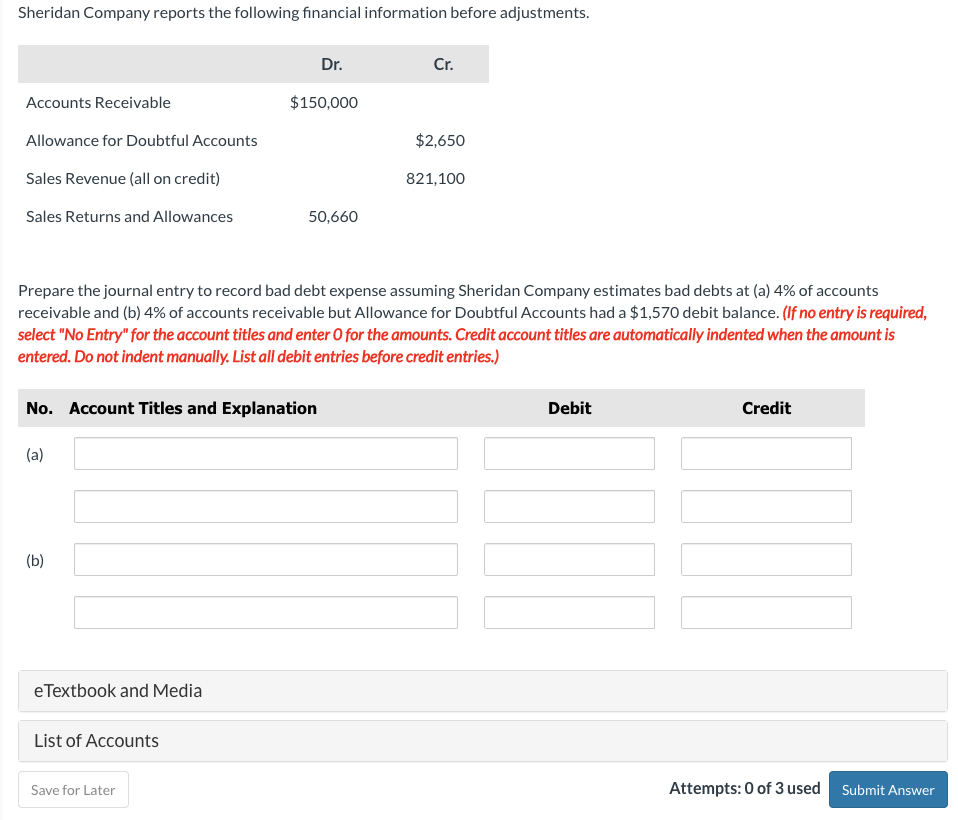
Task: Expand the eTextbook and Media section
Action: coord(483,691)
